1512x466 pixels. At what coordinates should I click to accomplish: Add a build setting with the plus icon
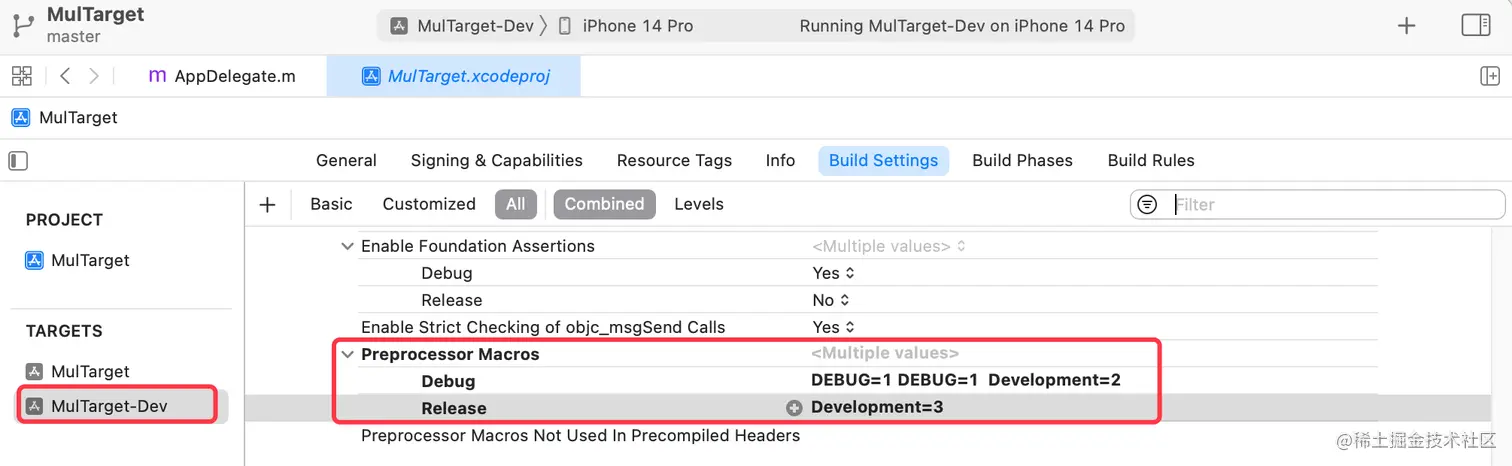point(267,204)
